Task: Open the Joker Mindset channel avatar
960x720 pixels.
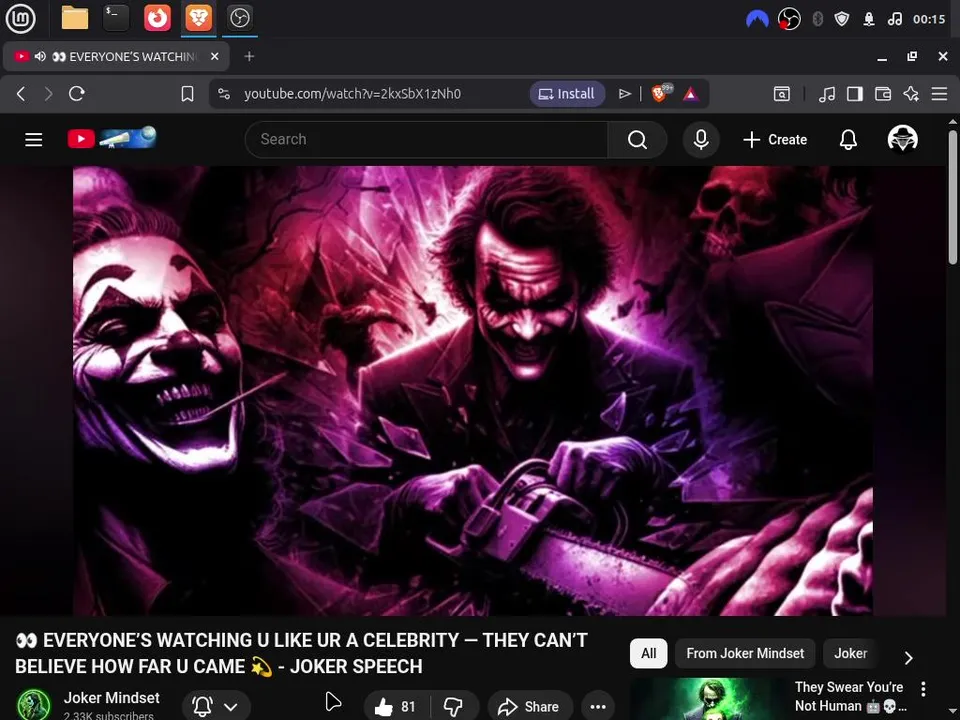Action: (34, 705)
